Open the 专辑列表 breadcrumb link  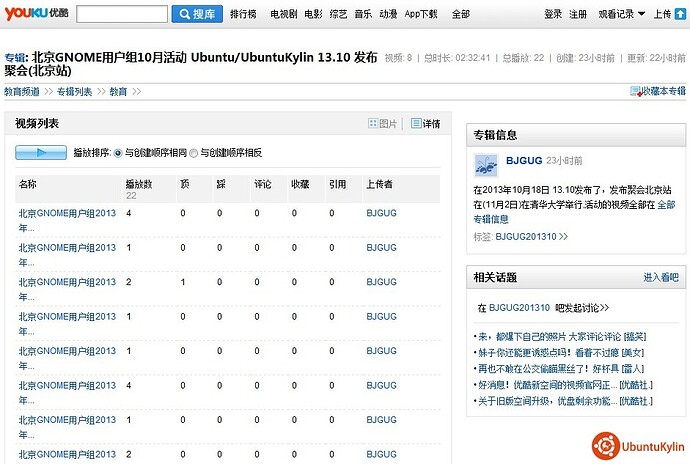(x=74, y=92)
